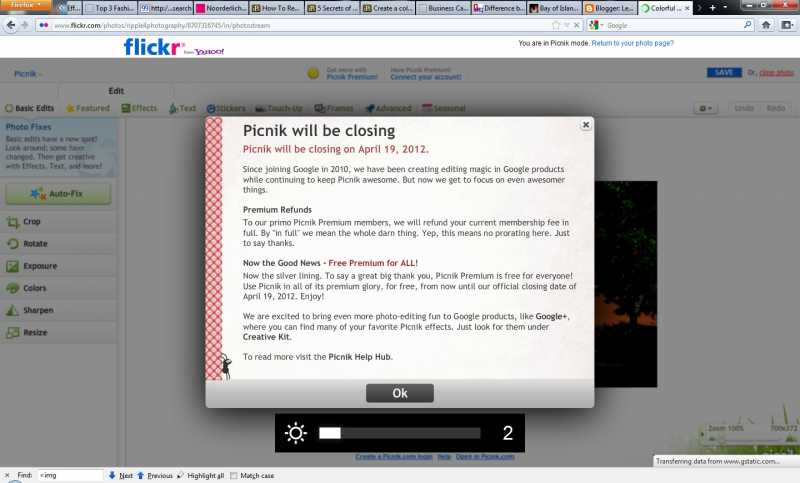Switch to the Frames tab
The height and width of the screenshot is (483, 800).
pyautogui.click(x=334, y=108)
